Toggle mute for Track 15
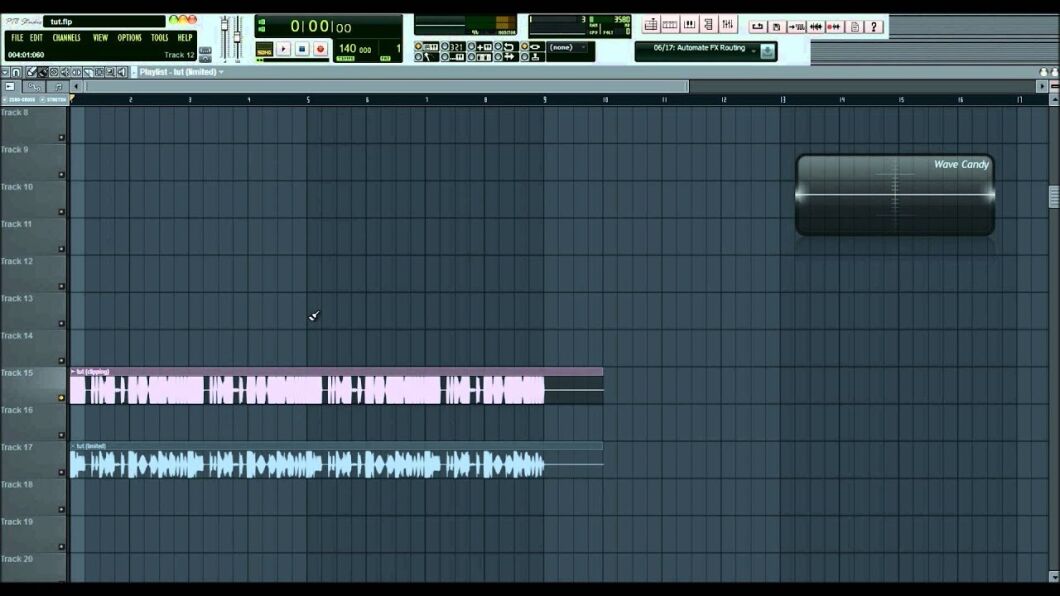Screen dimensions: 1060x596 [x=60, y=398]
